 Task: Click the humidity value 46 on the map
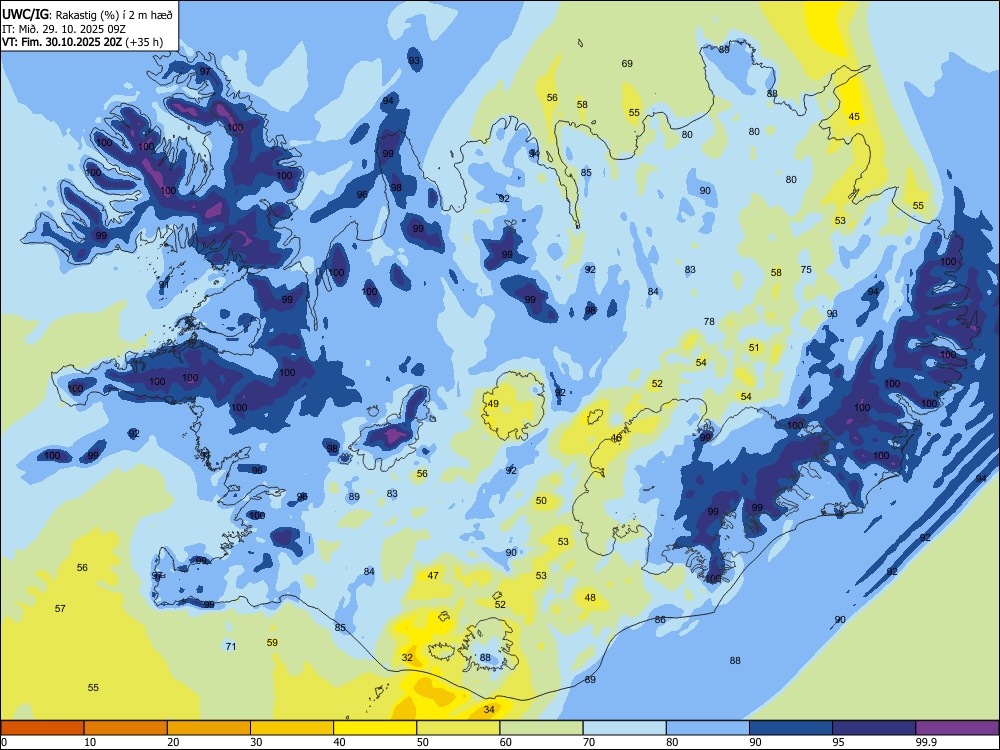click(616, 438)
